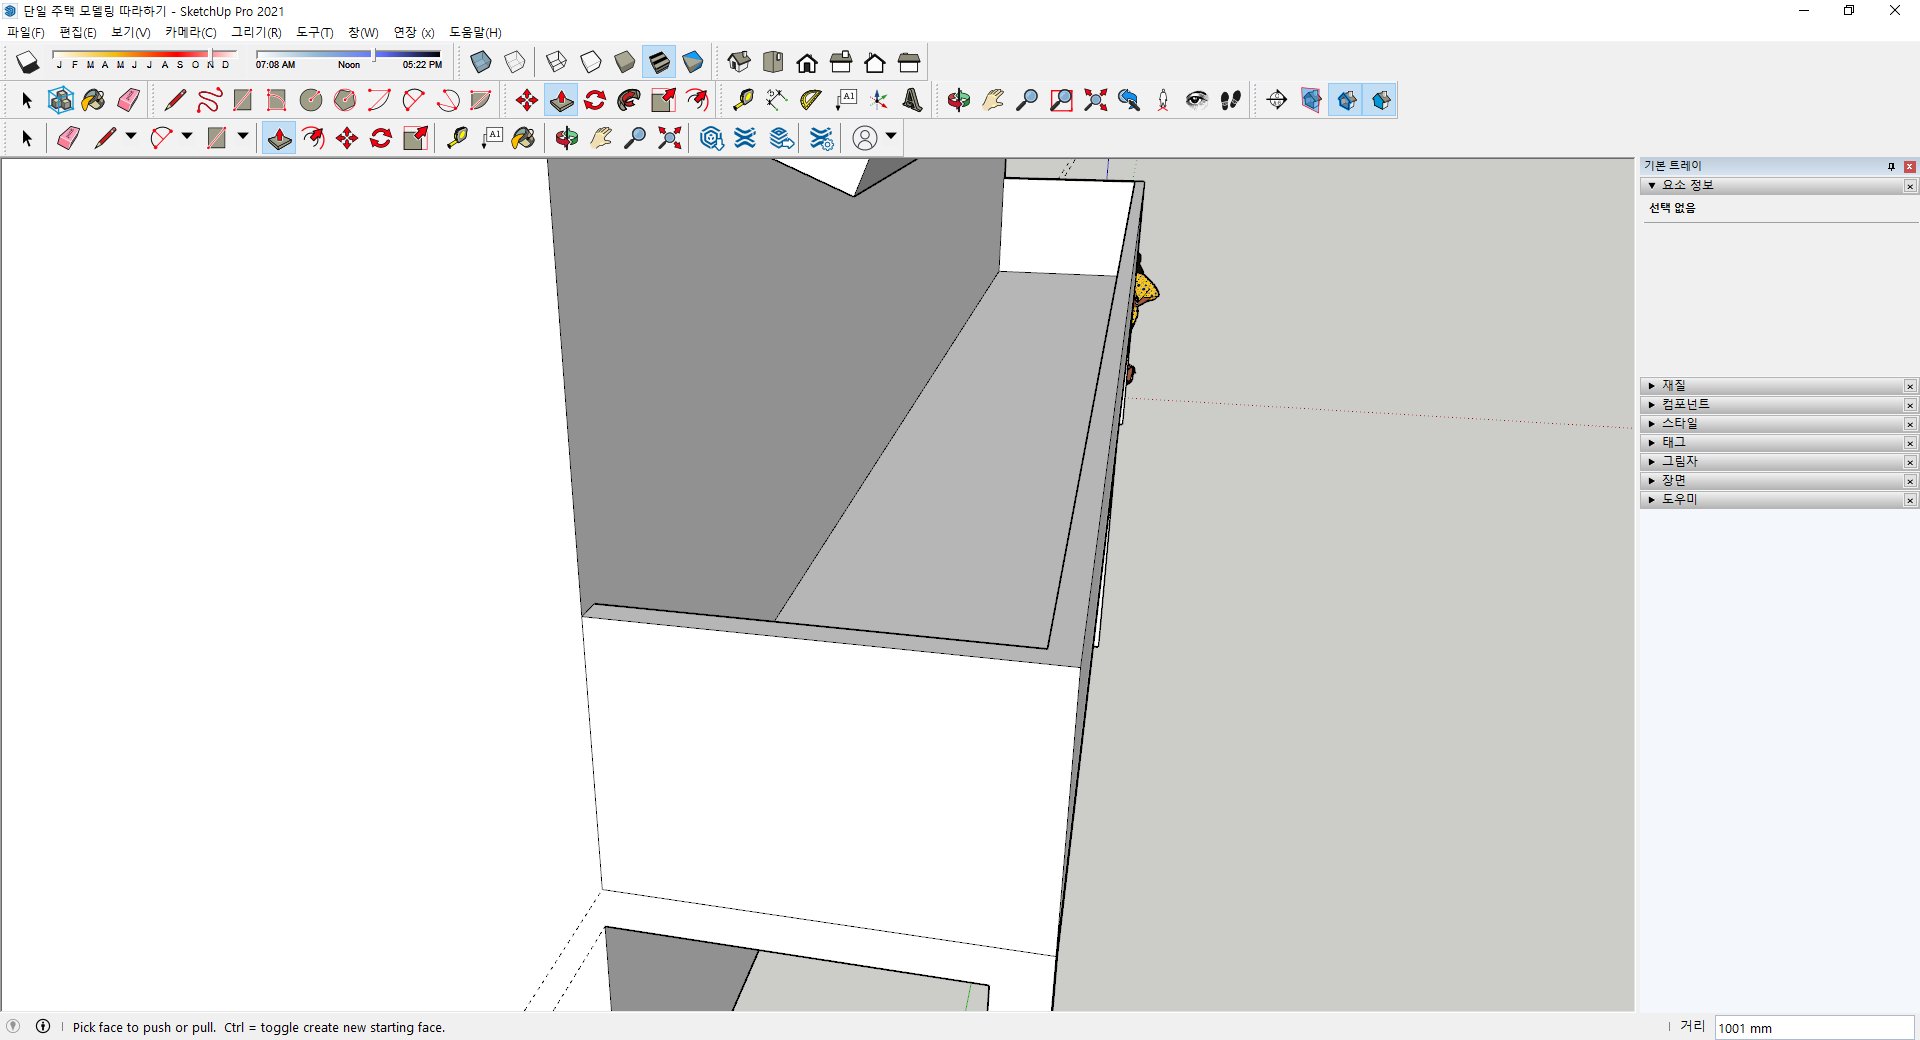Select the Position Camera tool
This screenshot has height=1040, width=1920.
pyautogui.click(x=1163, y=100)
